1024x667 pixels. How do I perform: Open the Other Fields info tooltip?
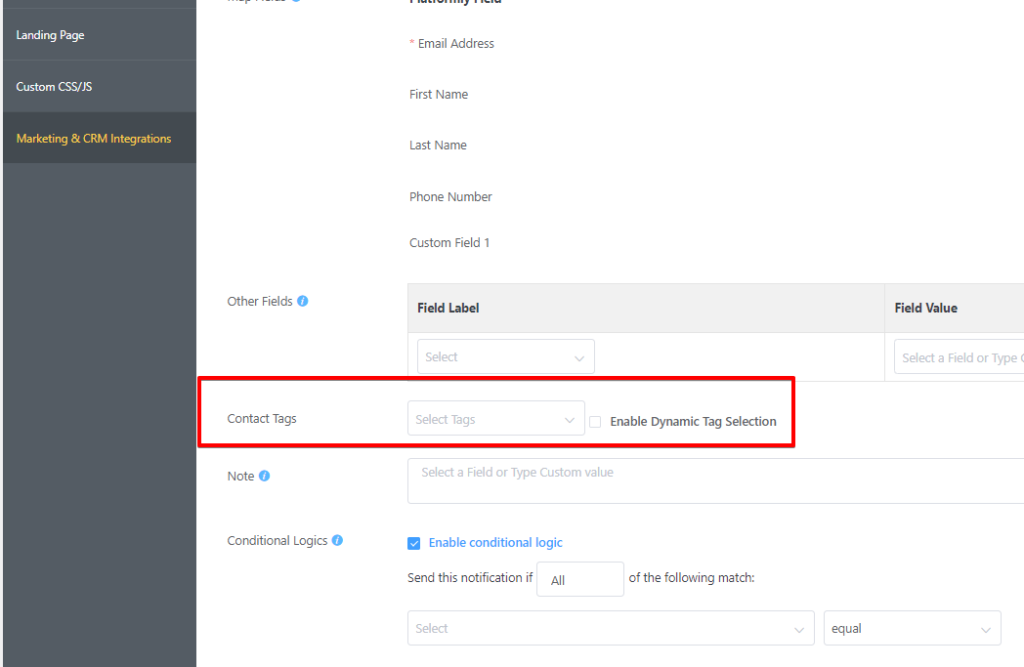click(305, 299)
